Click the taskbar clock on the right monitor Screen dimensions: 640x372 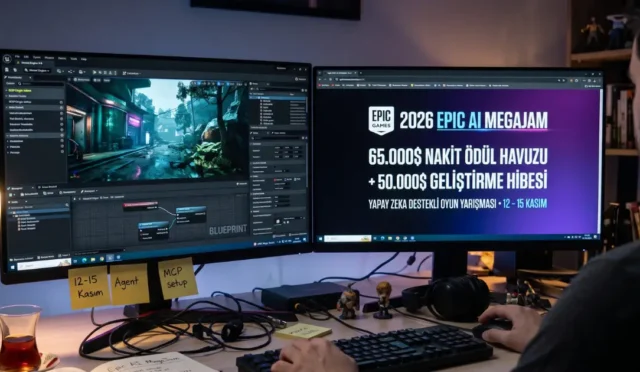pyautogui.click(x=587, y=237)
